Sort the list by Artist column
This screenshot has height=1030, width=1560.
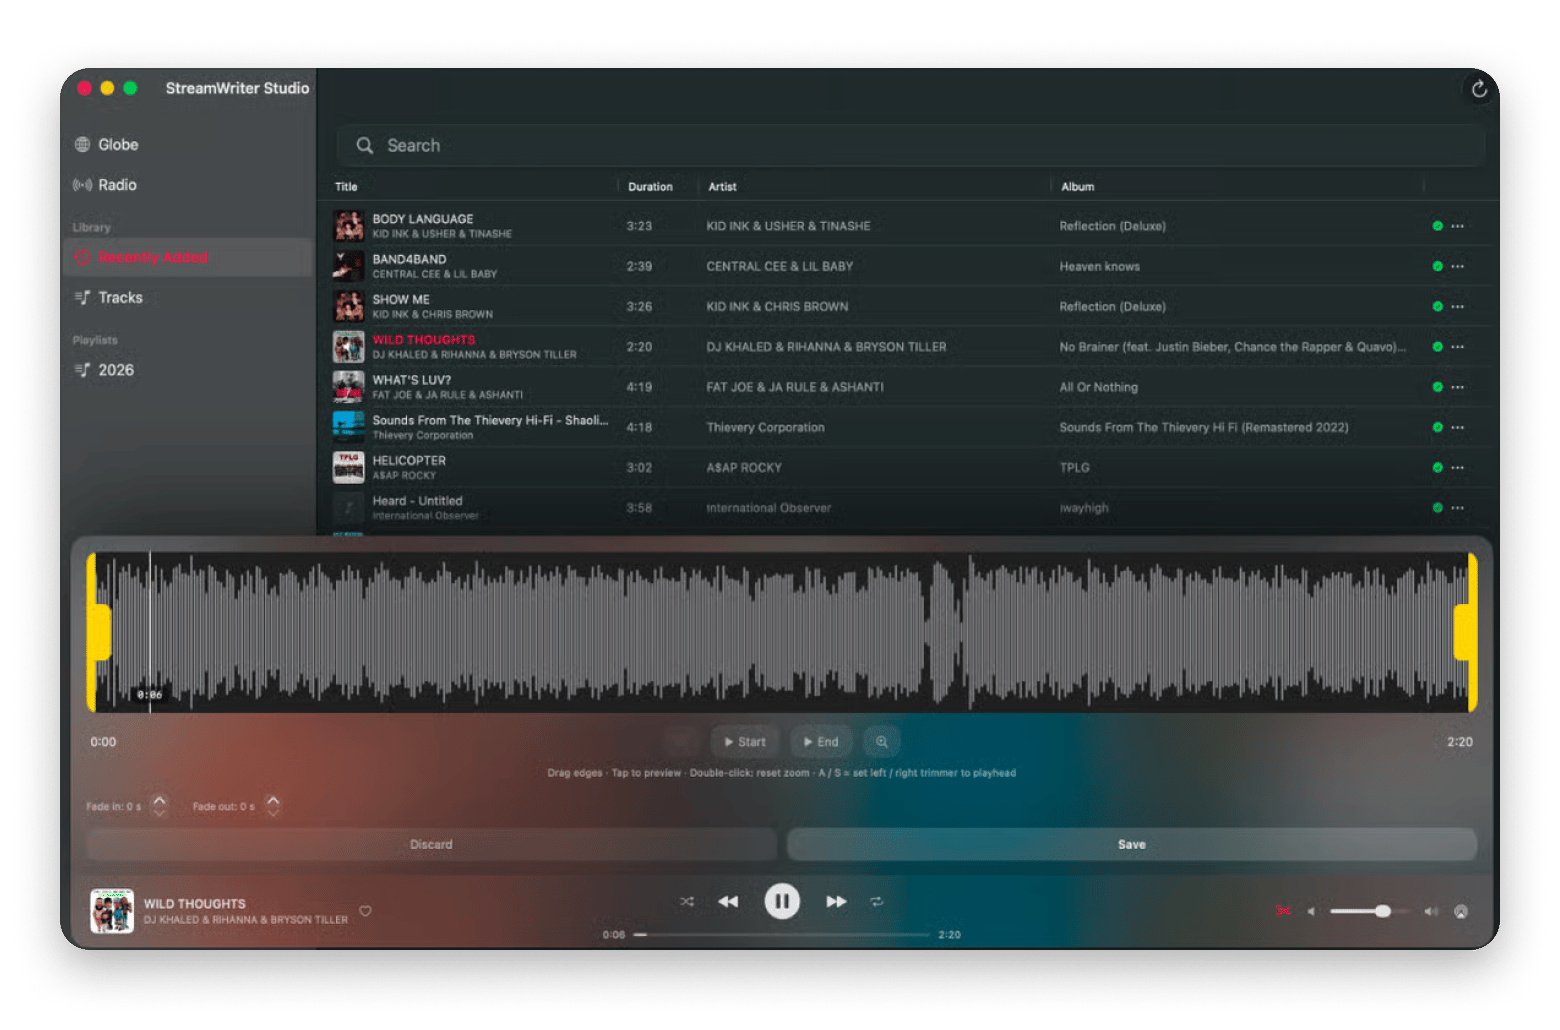click(722, 187)
